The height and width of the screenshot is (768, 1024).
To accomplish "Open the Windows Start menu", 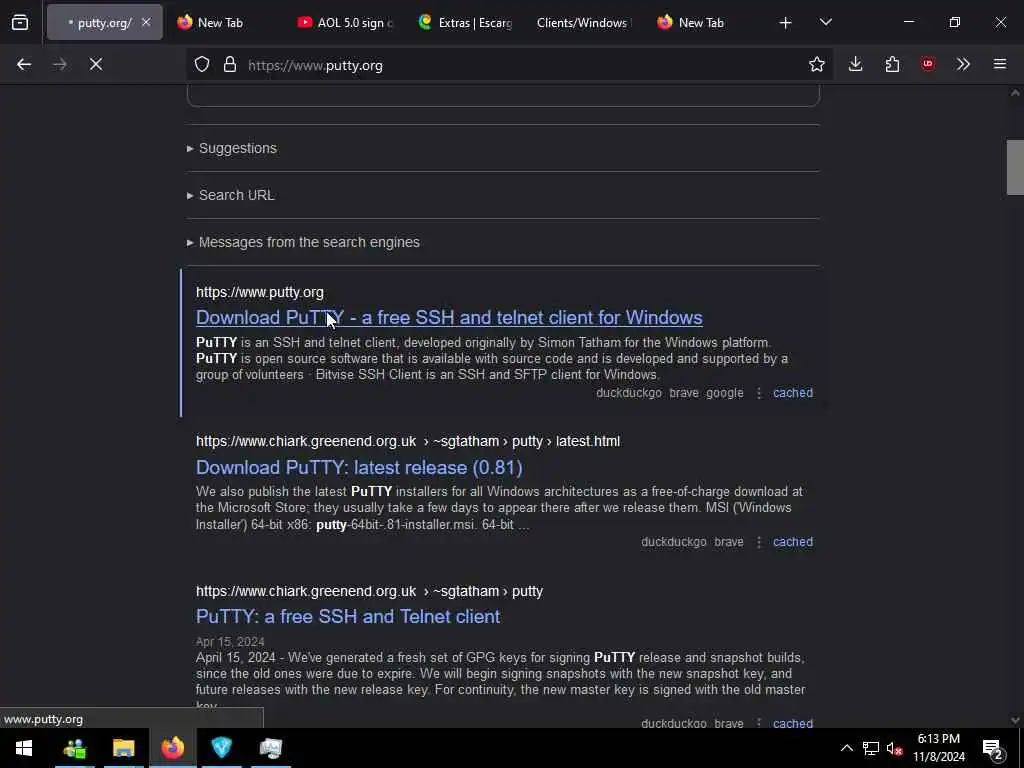I will (24, 748).
